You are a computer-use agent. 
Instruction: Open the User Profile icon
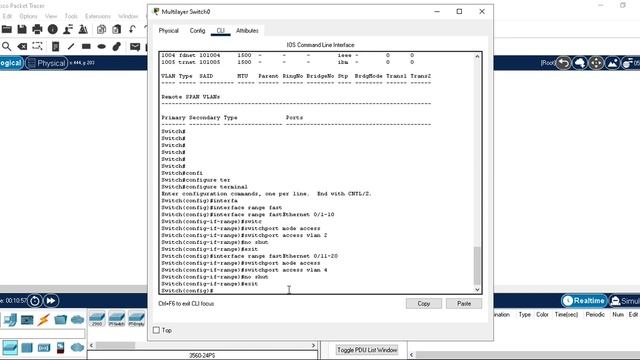click(68, 29)
